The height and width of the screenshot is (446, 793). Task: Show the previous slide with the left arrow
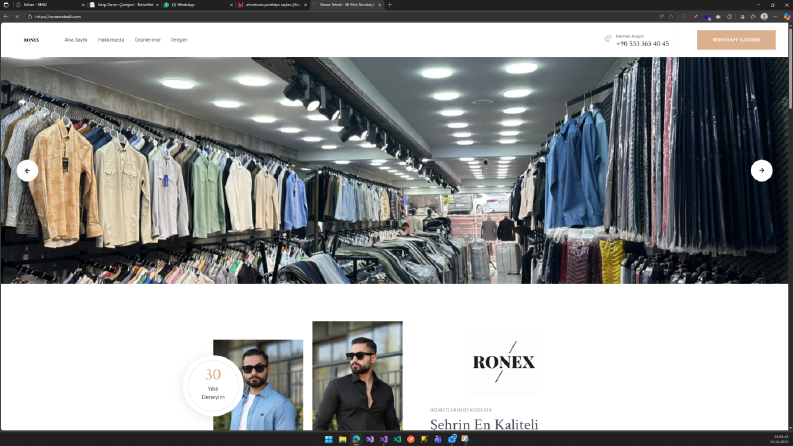click(x=27, y=170)
